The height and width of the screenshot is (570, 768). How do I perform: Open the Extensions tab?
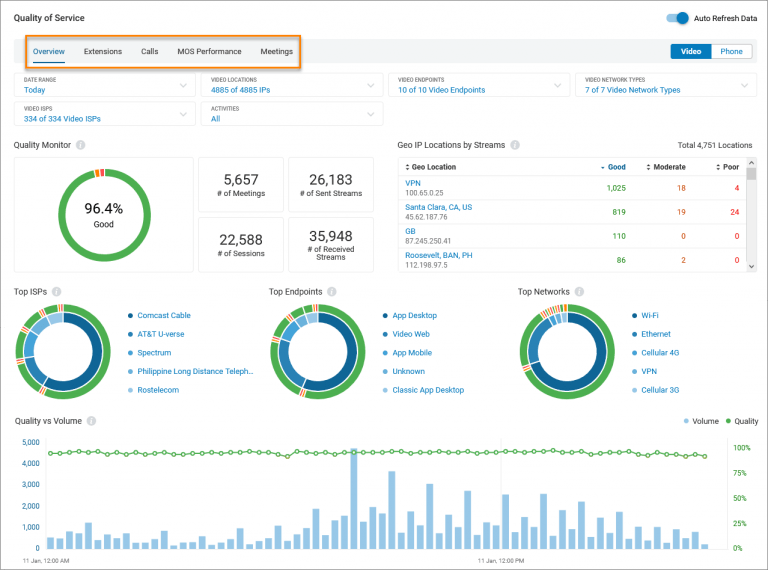pyautogui.click(x=103, y=51)
